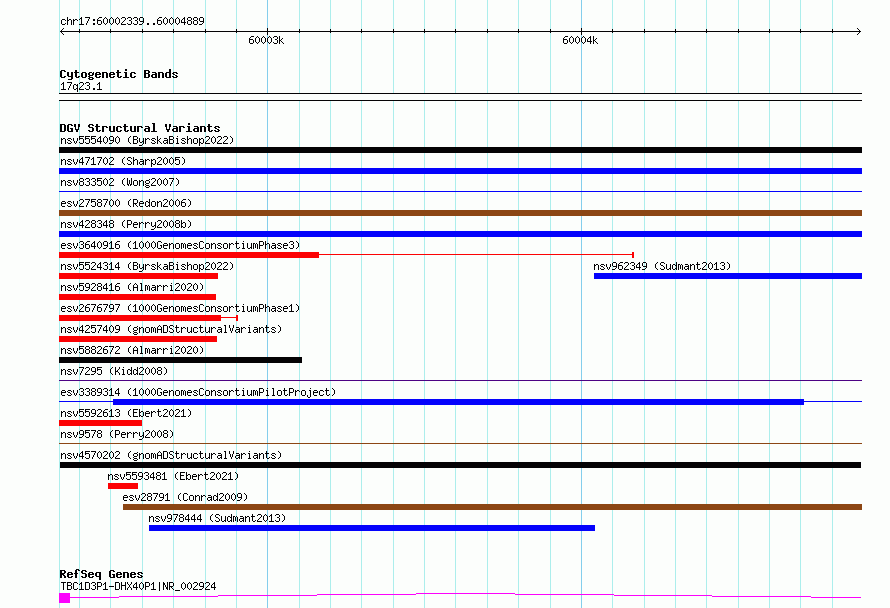Open nsv5592613 (Ebert2021) variant label
Viewport: 890px width, 608px height.
(x=126, y=413)
